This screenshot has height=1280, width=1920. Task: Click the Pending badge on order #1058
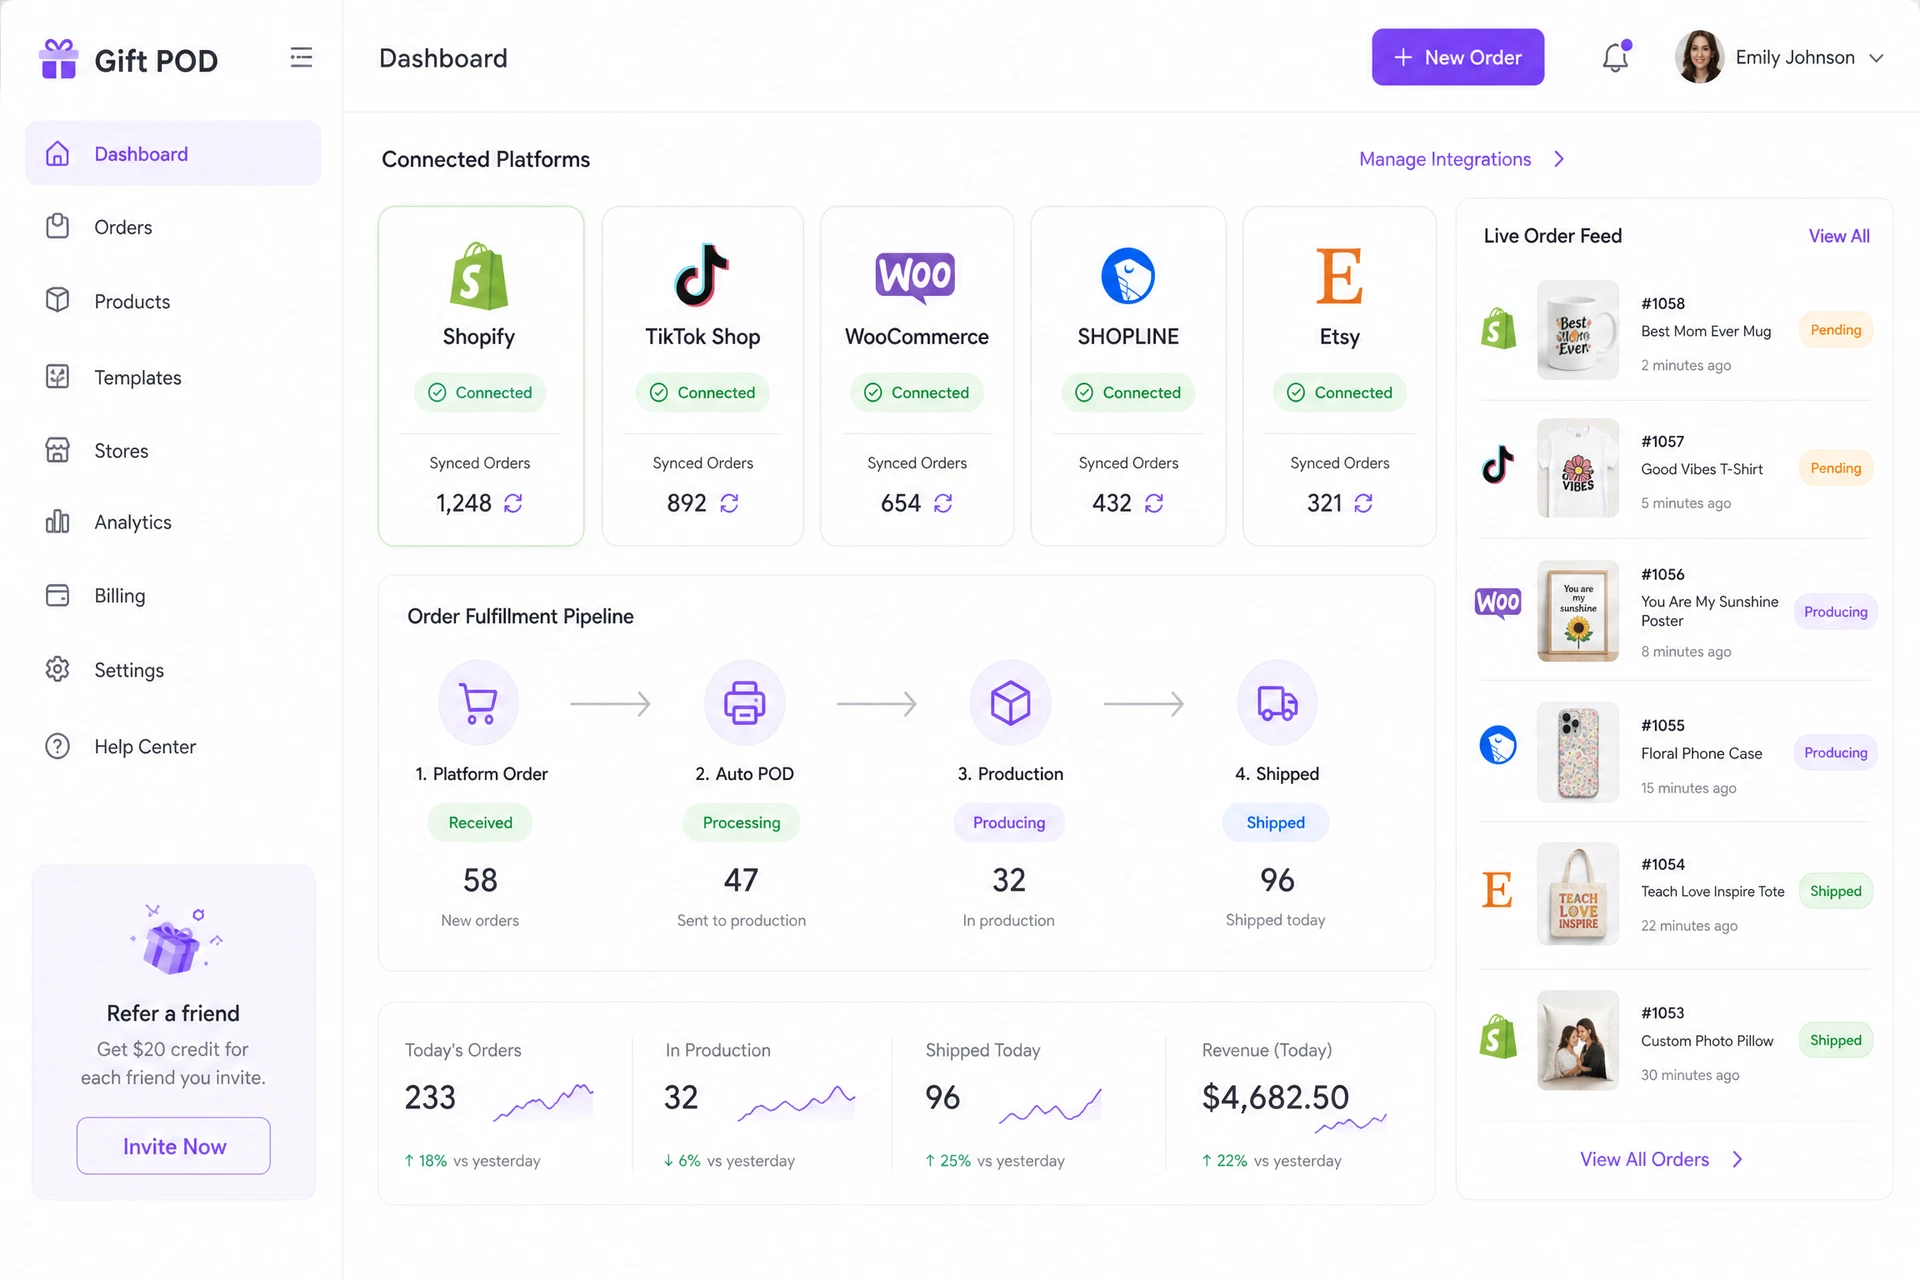[1835, 330]
